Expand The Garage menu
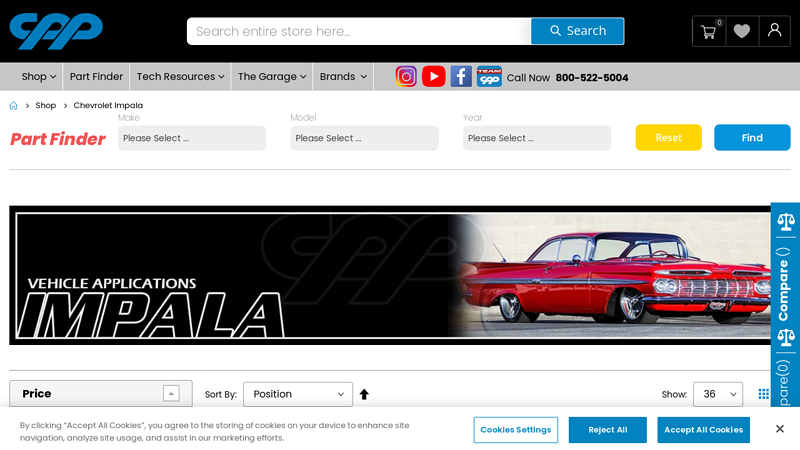The width and height of the screenshot is (800, 450). click(272, 77)
